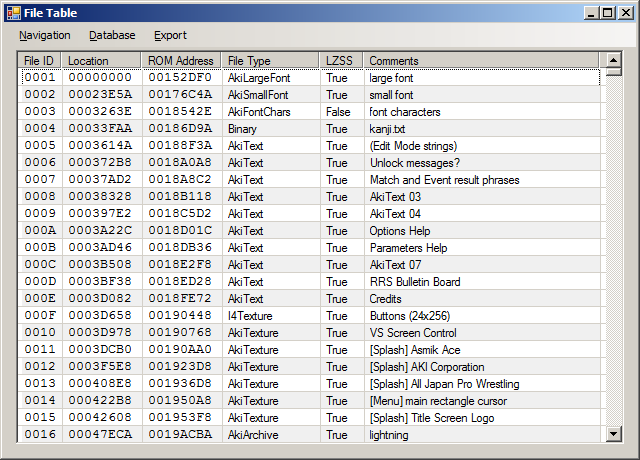Screen dimensions: 640x460
Task: Sort by File ID column header
Action: (39, 61)
